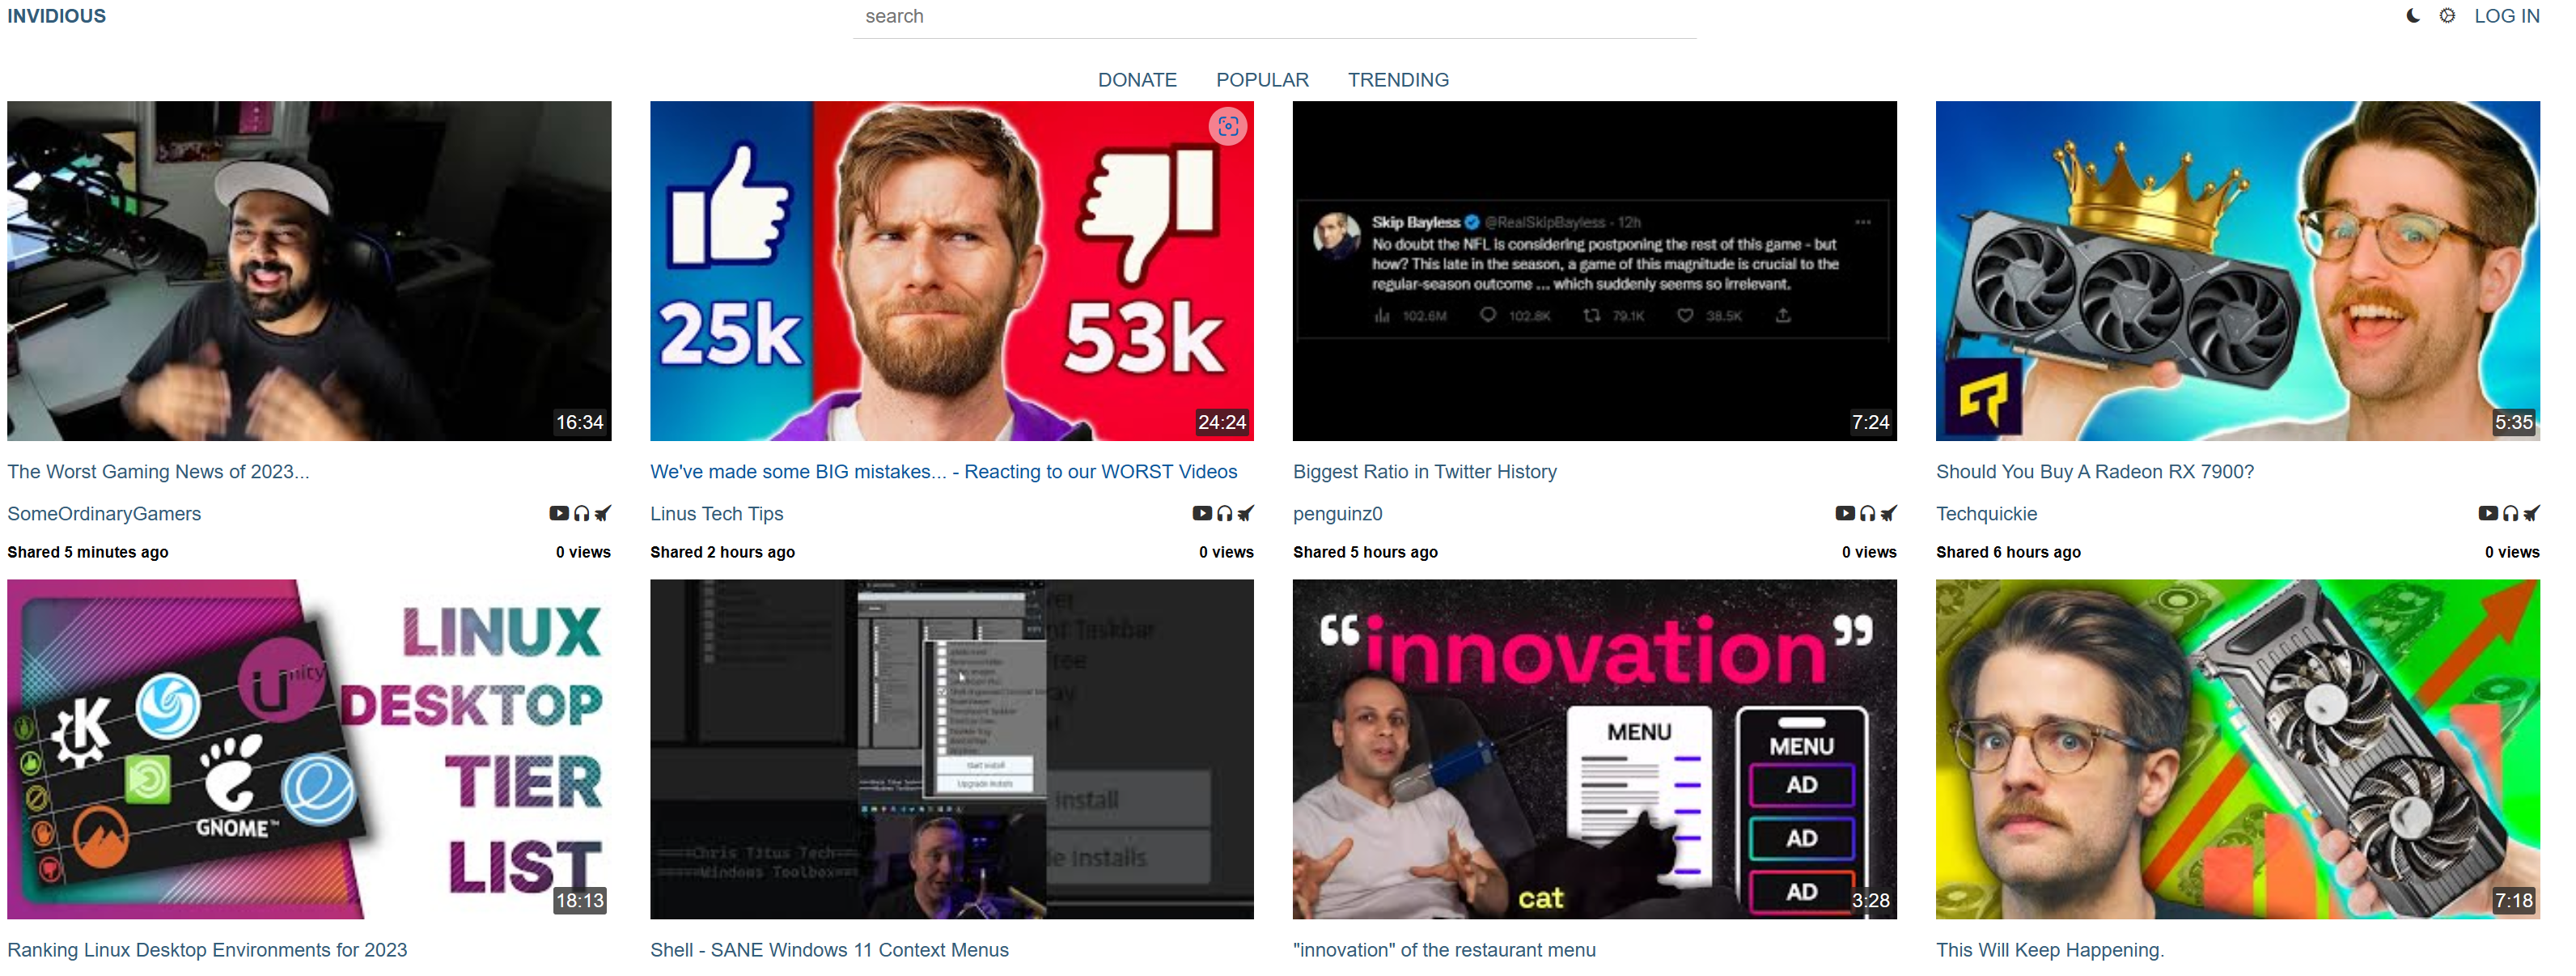Click YouTube icon beside Linus Tech Tips
The image size is (2576, 976).
1202,513
